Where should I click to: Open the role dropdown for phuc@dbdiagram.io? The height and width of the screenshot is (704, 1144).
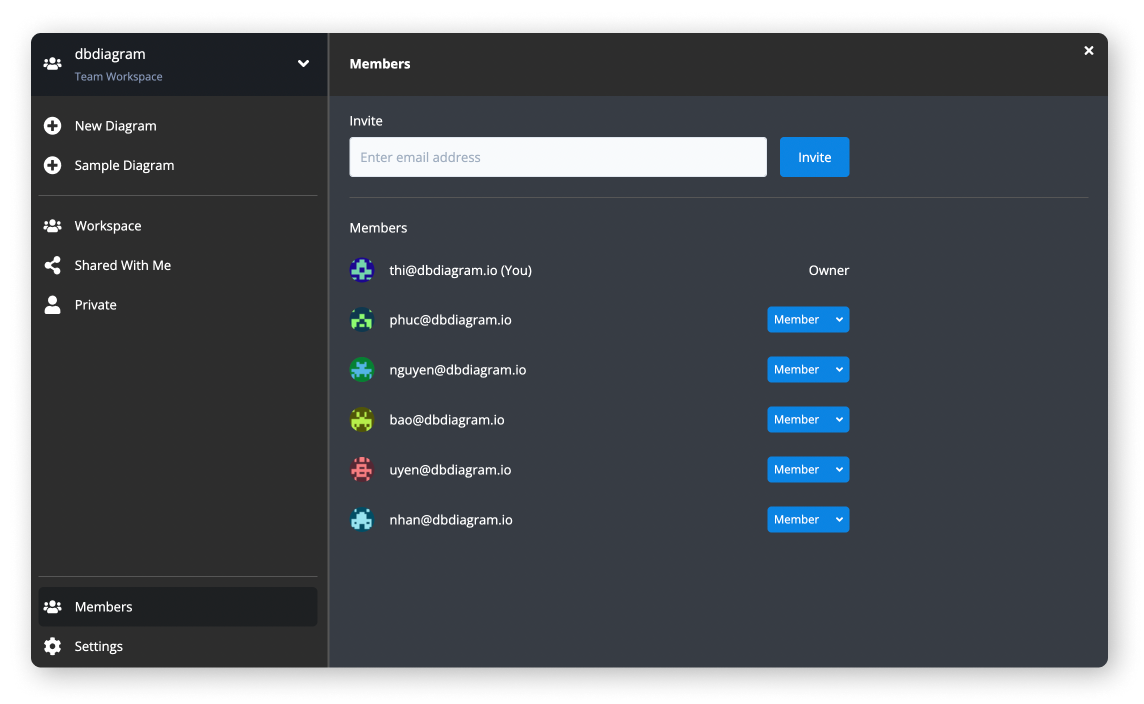[807, 319]
